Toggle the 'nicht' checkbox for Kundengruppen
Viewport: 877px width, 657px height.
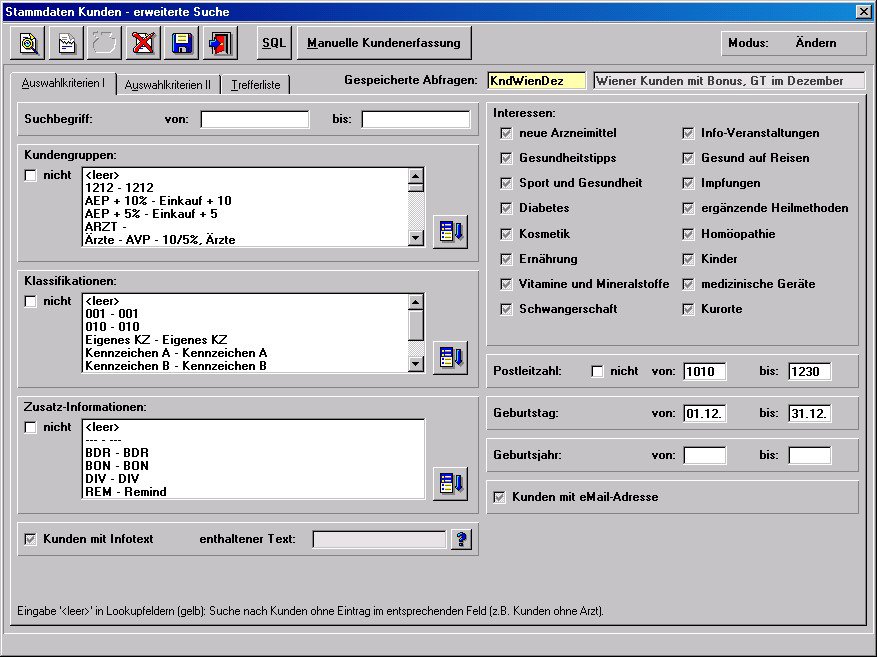click(31, 176)
